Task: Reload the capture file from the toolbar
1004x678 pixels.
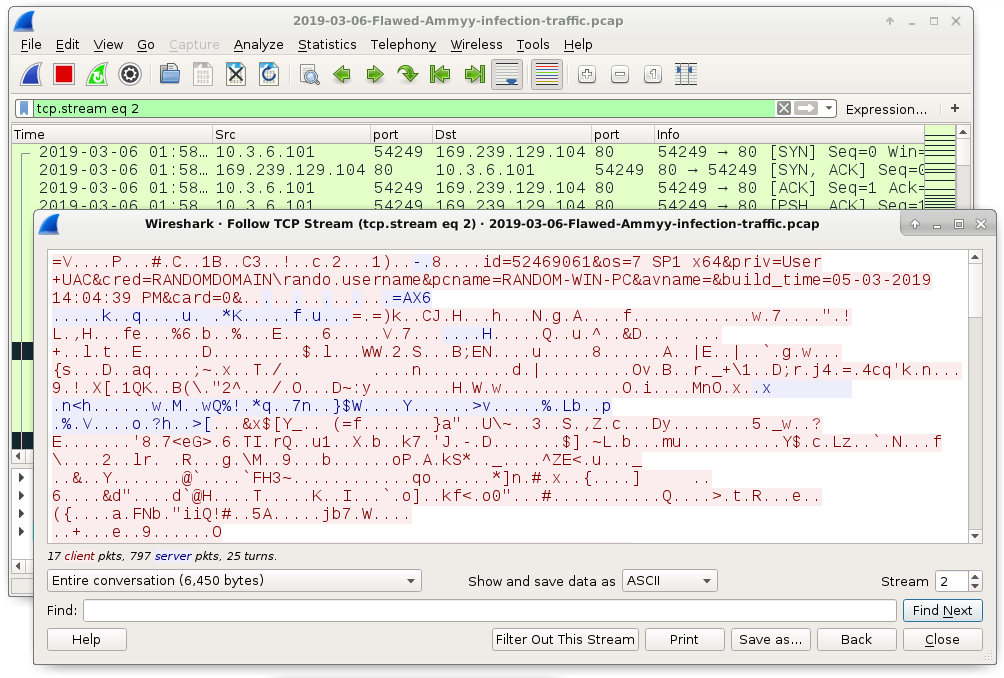Action: [x=269, y=74]
